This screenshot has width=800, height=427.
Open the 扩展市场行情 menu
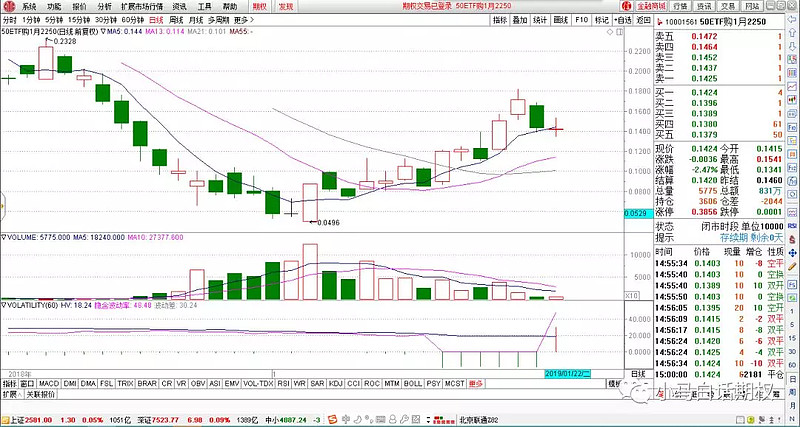click(142, 7)
